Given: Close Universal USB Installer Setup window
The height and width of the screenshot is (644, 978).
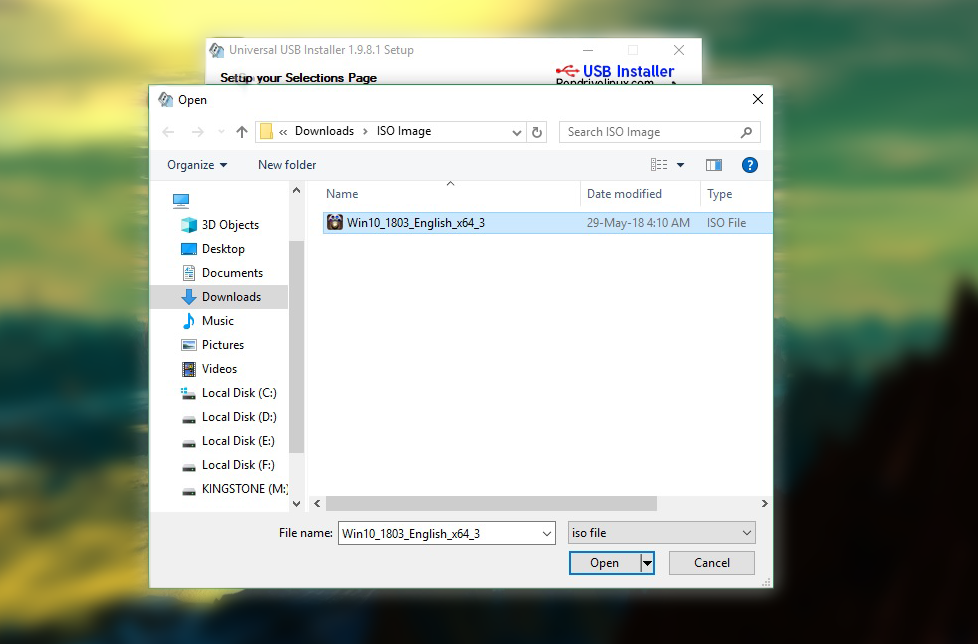Looking at the screenshot, I should tap(679, 50).
